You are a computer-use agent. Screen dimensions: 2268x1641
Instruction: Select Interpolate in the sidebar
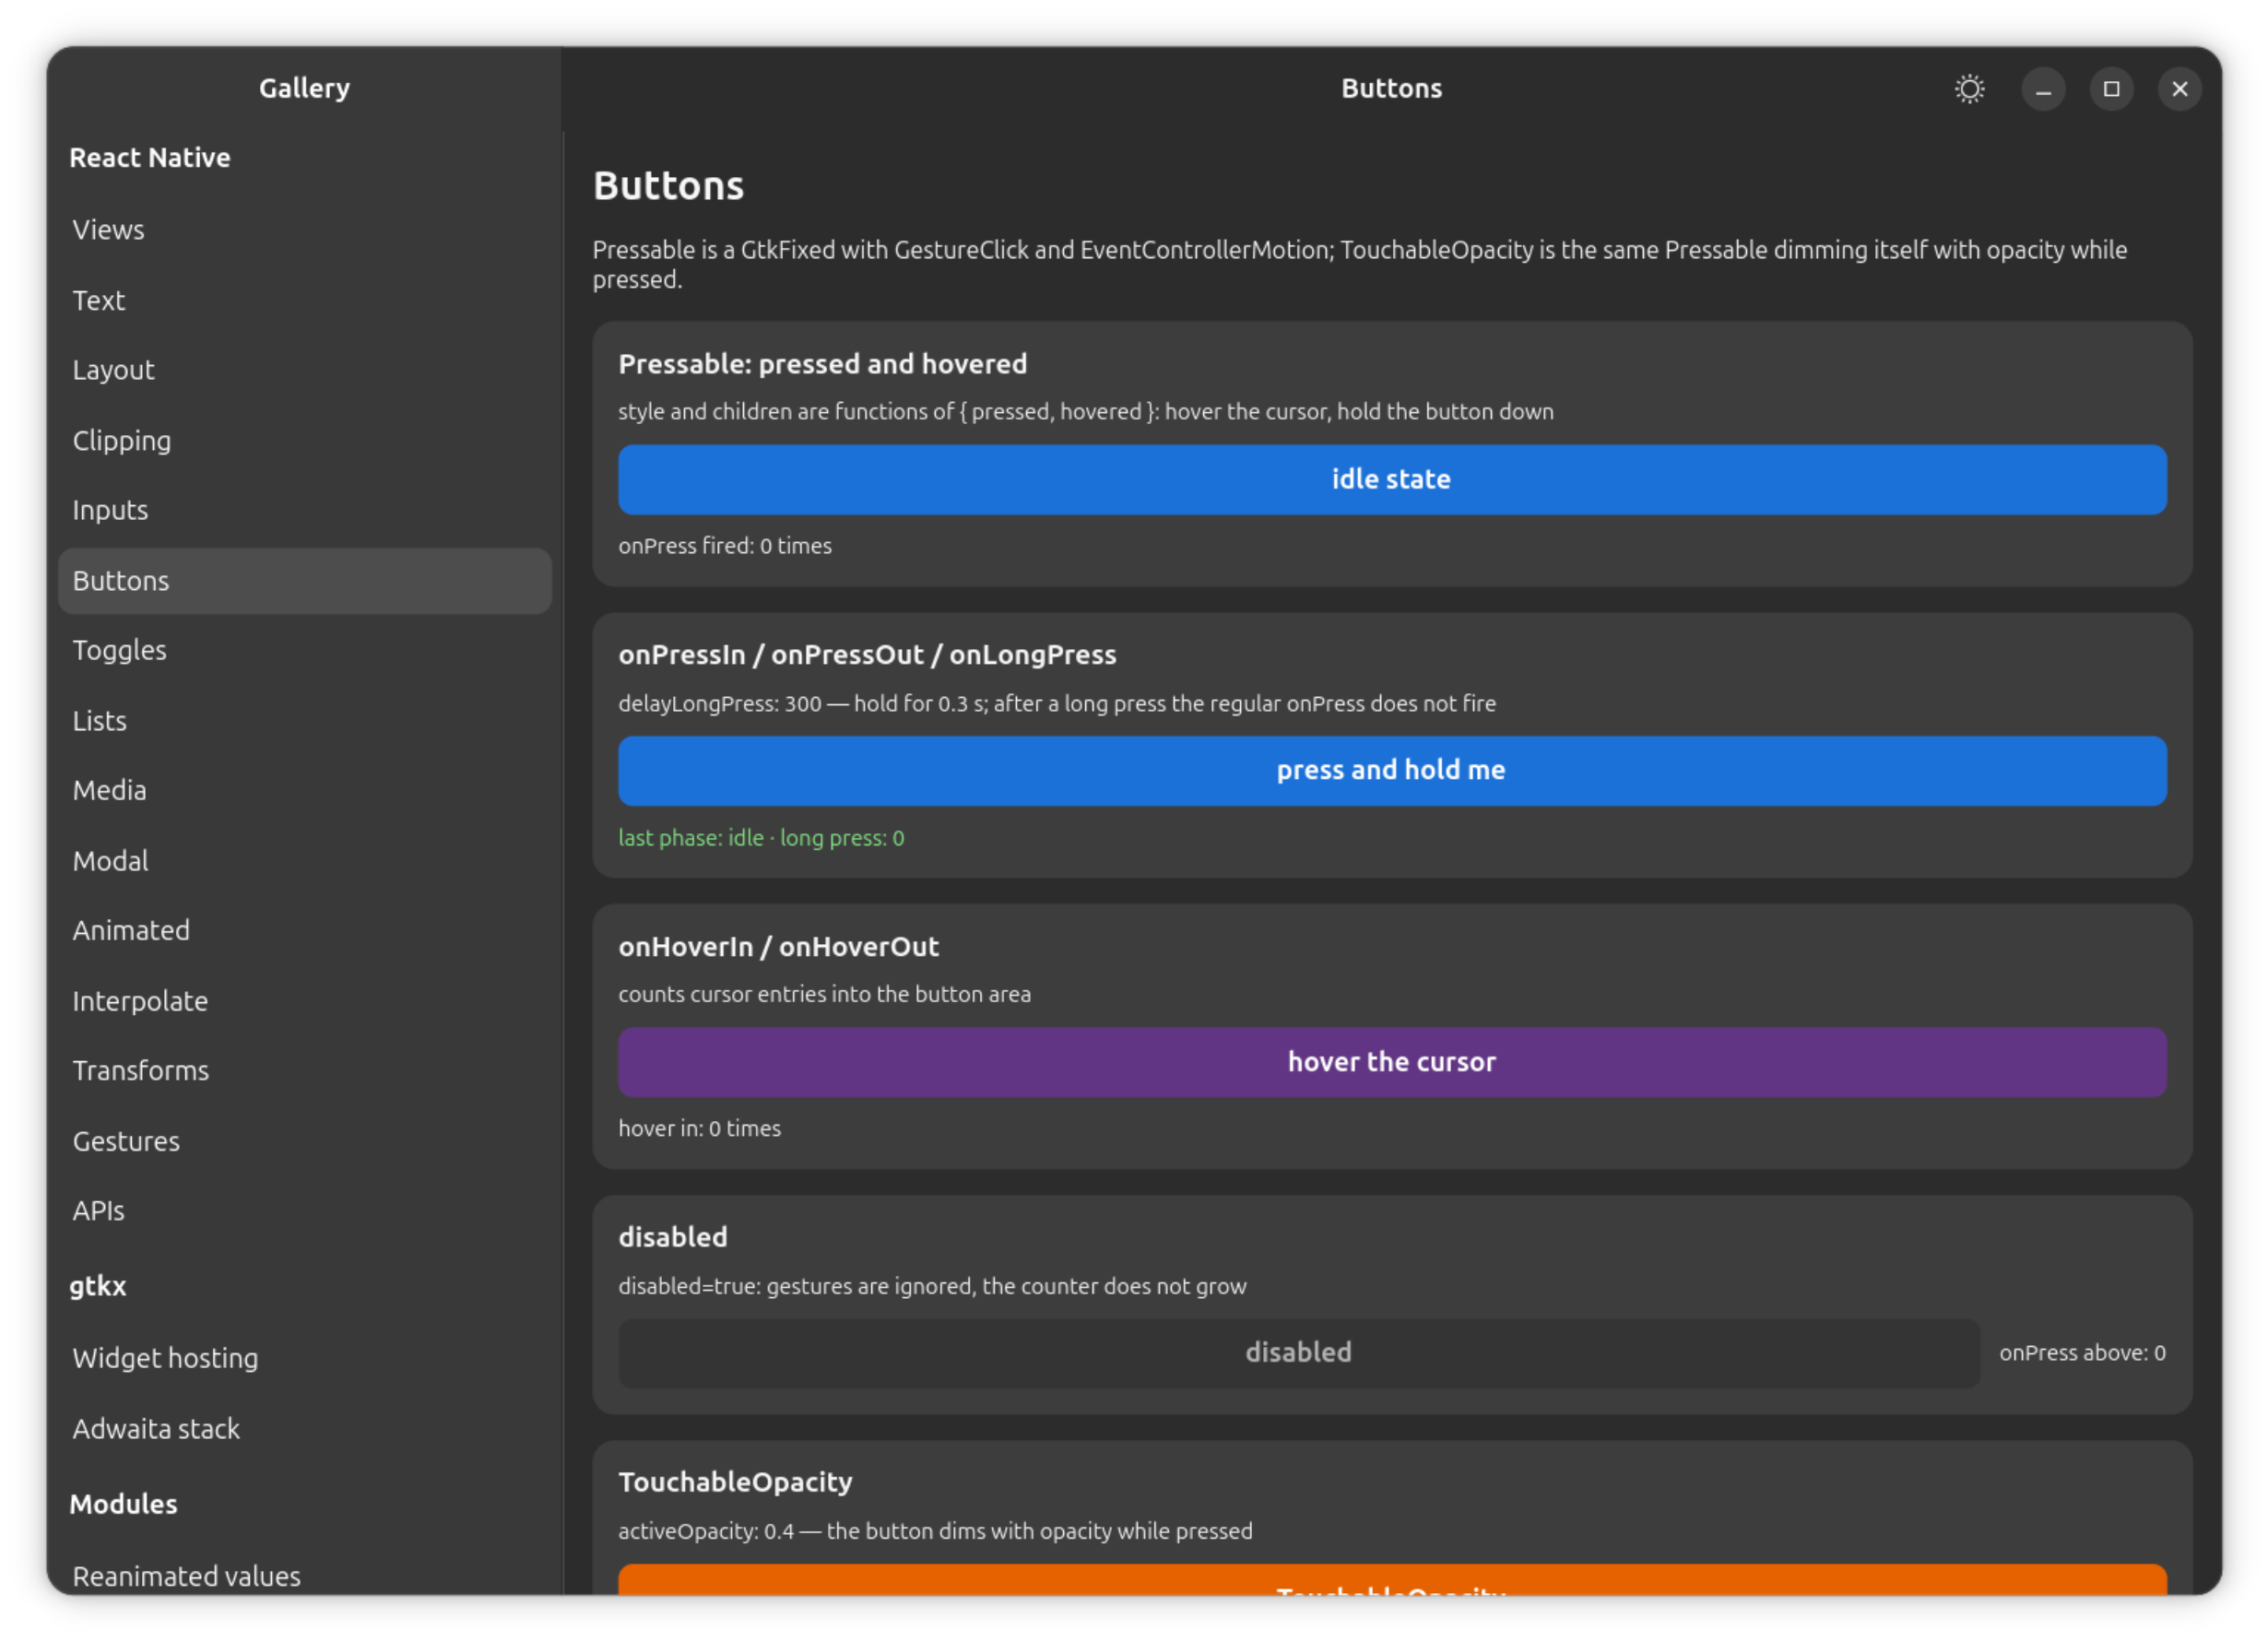coord(305,1000)
